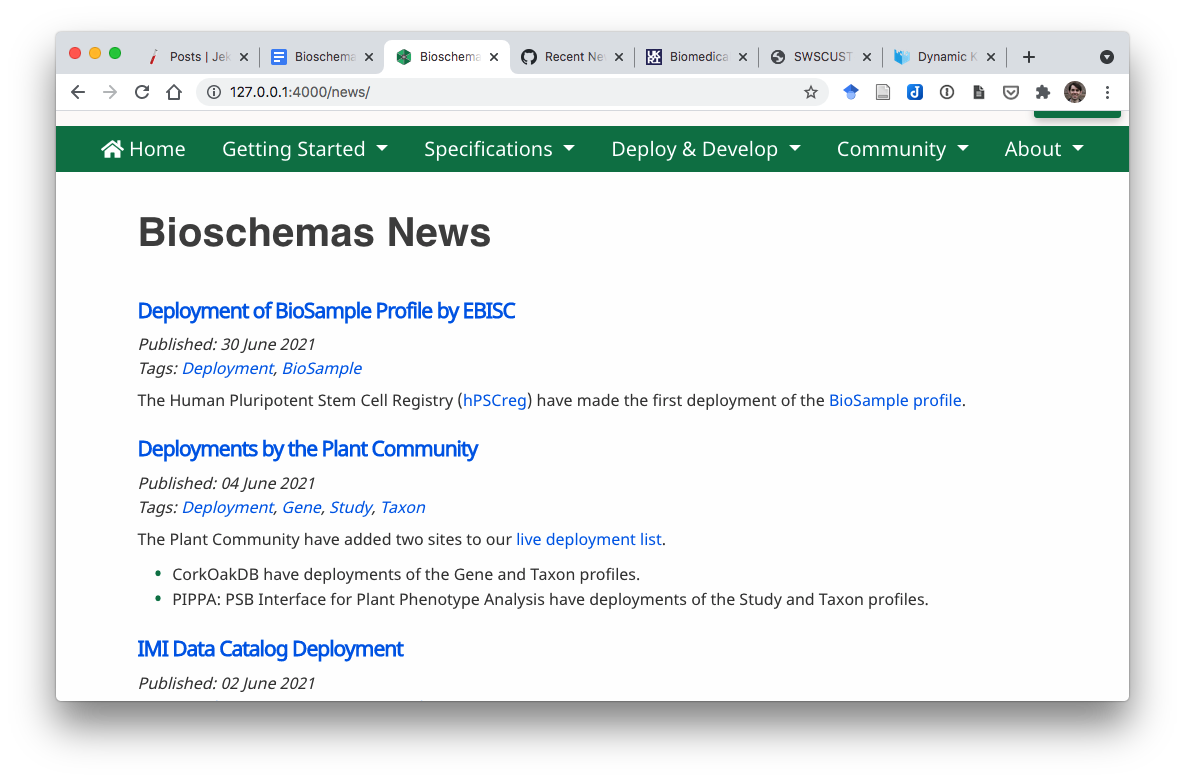Open the Chrome three-dot menu
The height and width of the screenshot is (781, 1185).
[x=1107, y=92]
